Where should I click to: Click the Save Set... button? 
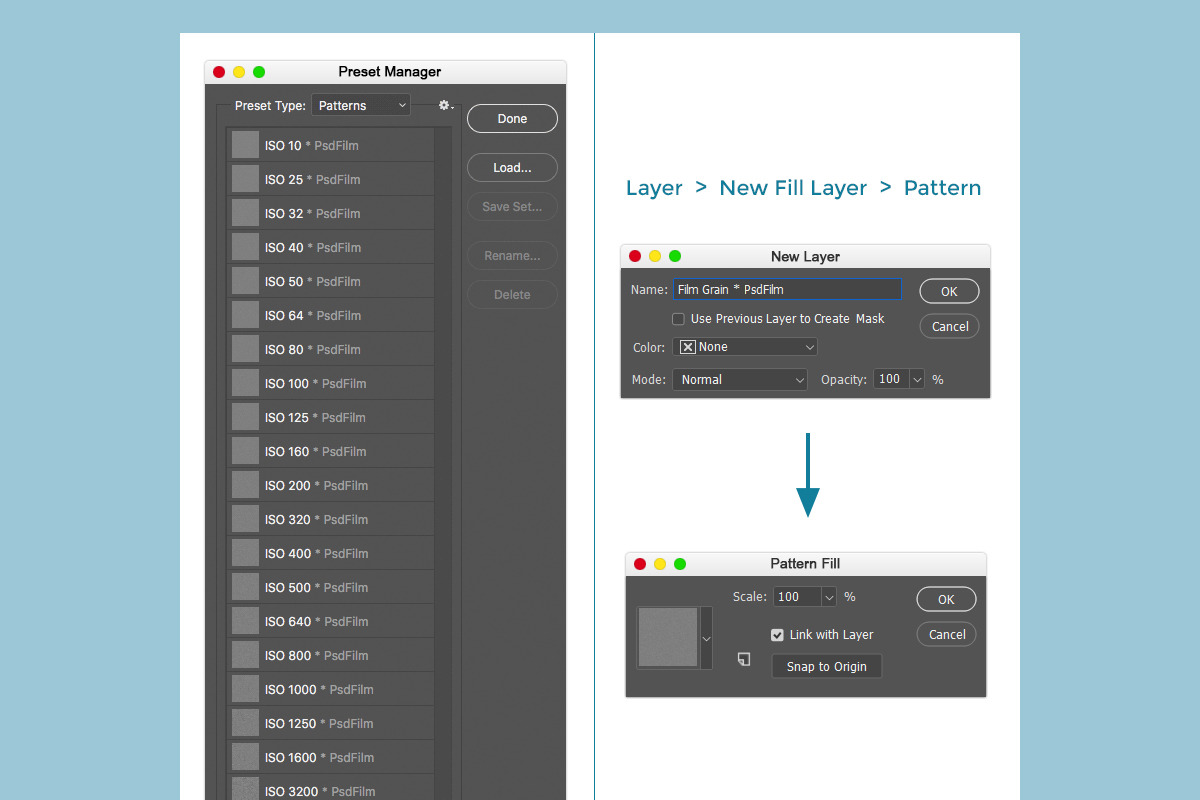(512, 207)
